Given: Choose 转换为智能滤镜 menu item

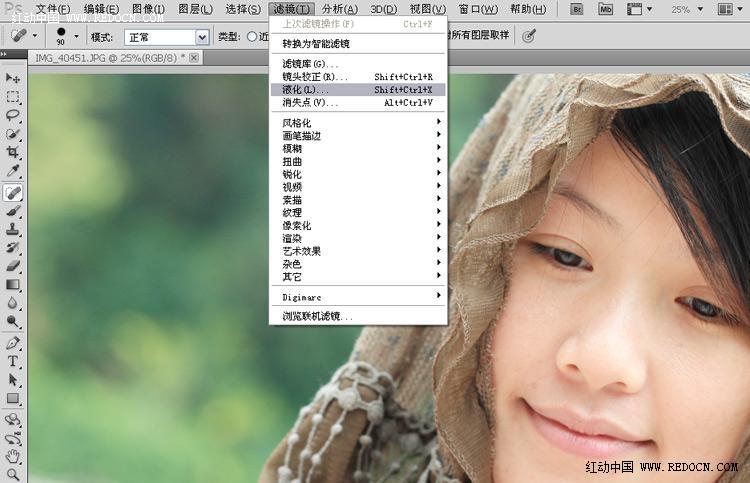Looking at the screenshot, I should tap(359, 44).
